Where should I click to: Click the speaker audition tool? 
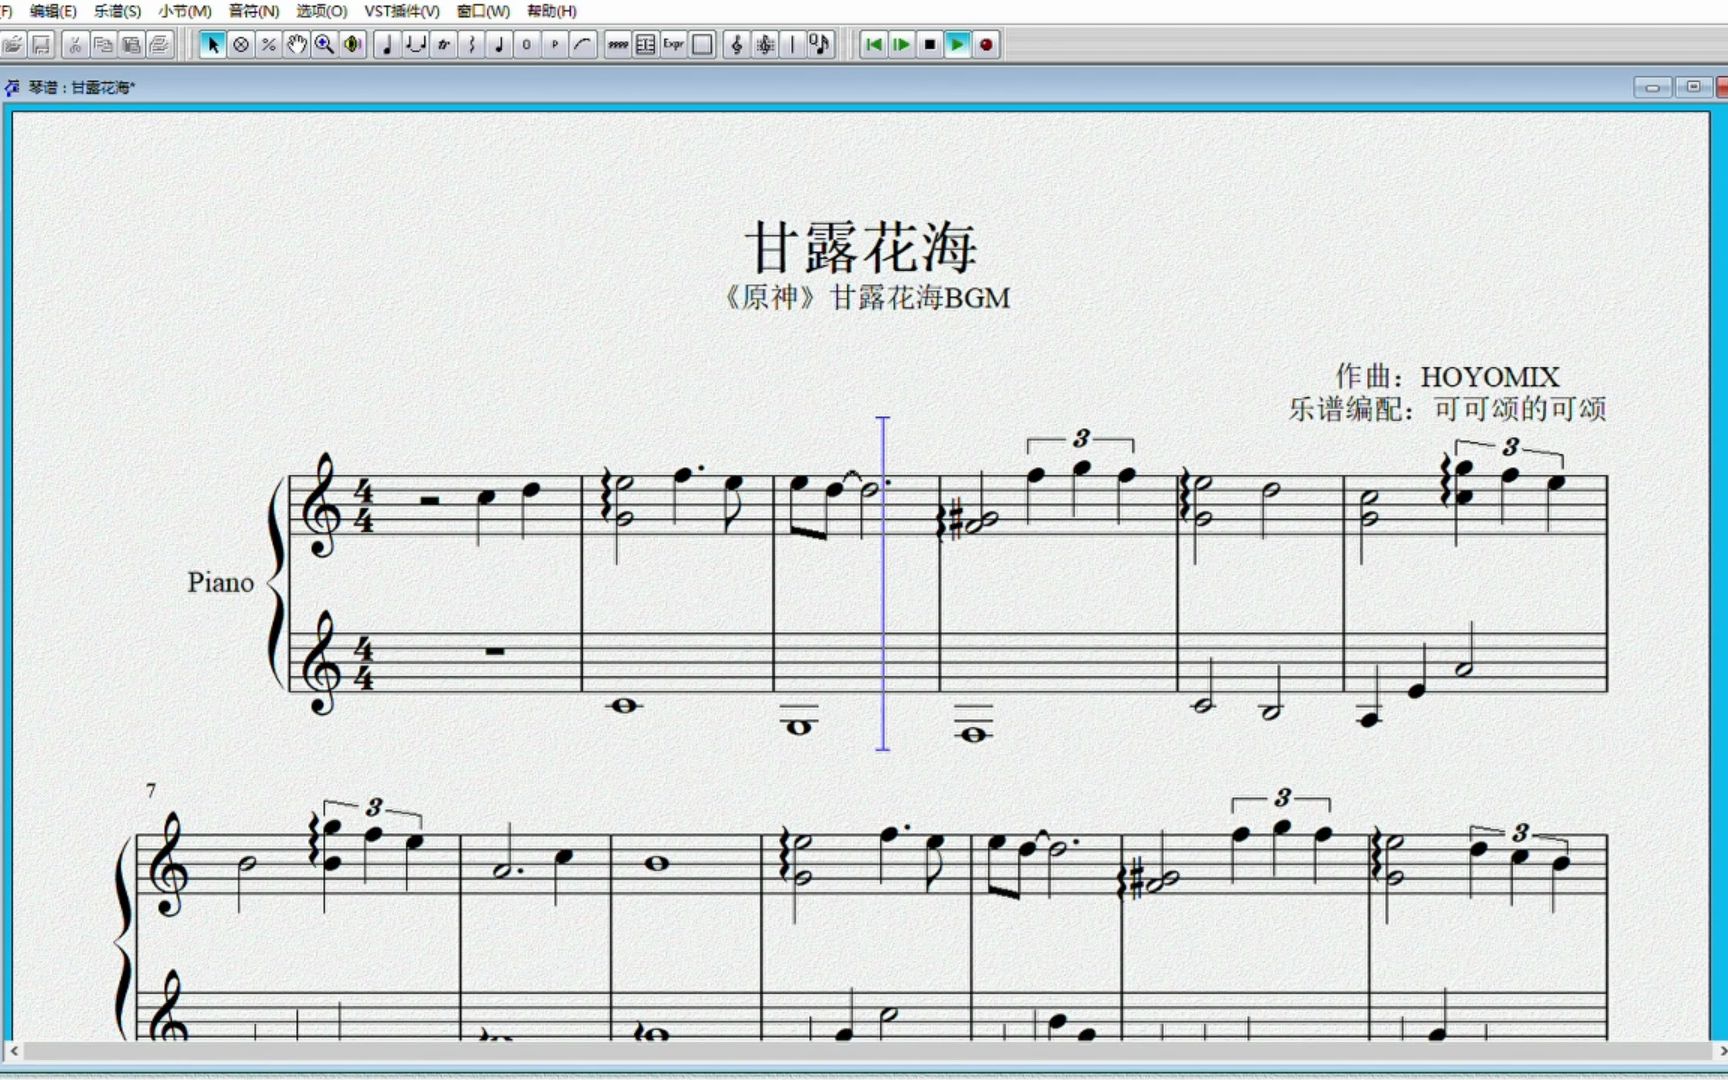coord(352,44)
